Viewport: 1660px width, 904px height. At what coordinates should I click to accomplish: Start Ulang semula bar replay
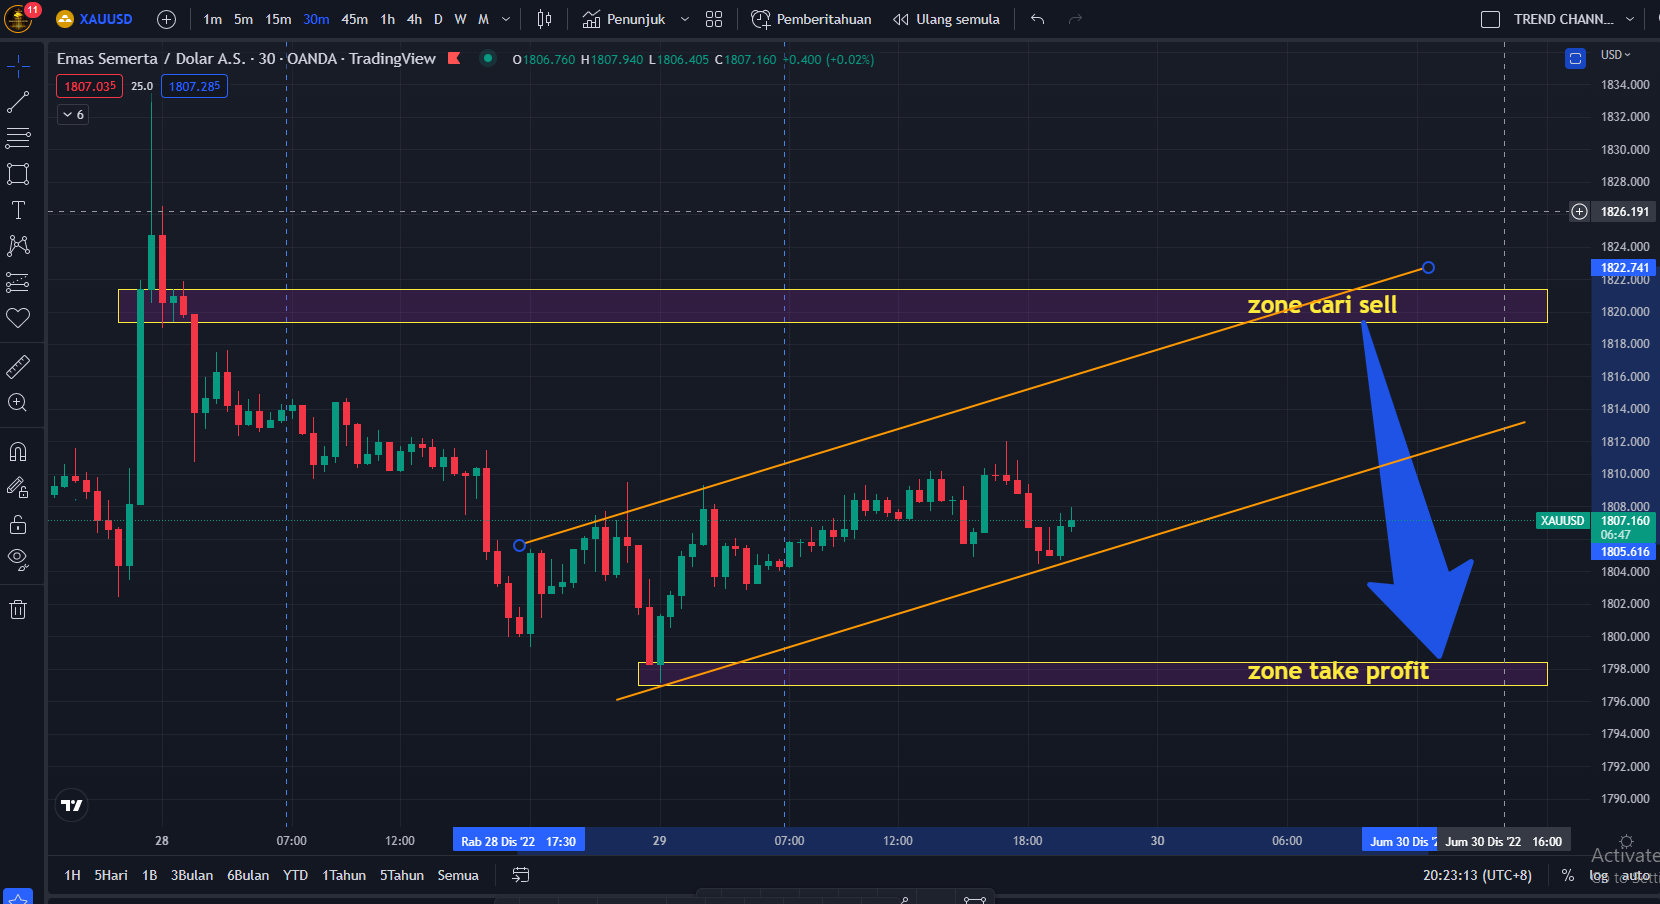[x=946, y=19]
